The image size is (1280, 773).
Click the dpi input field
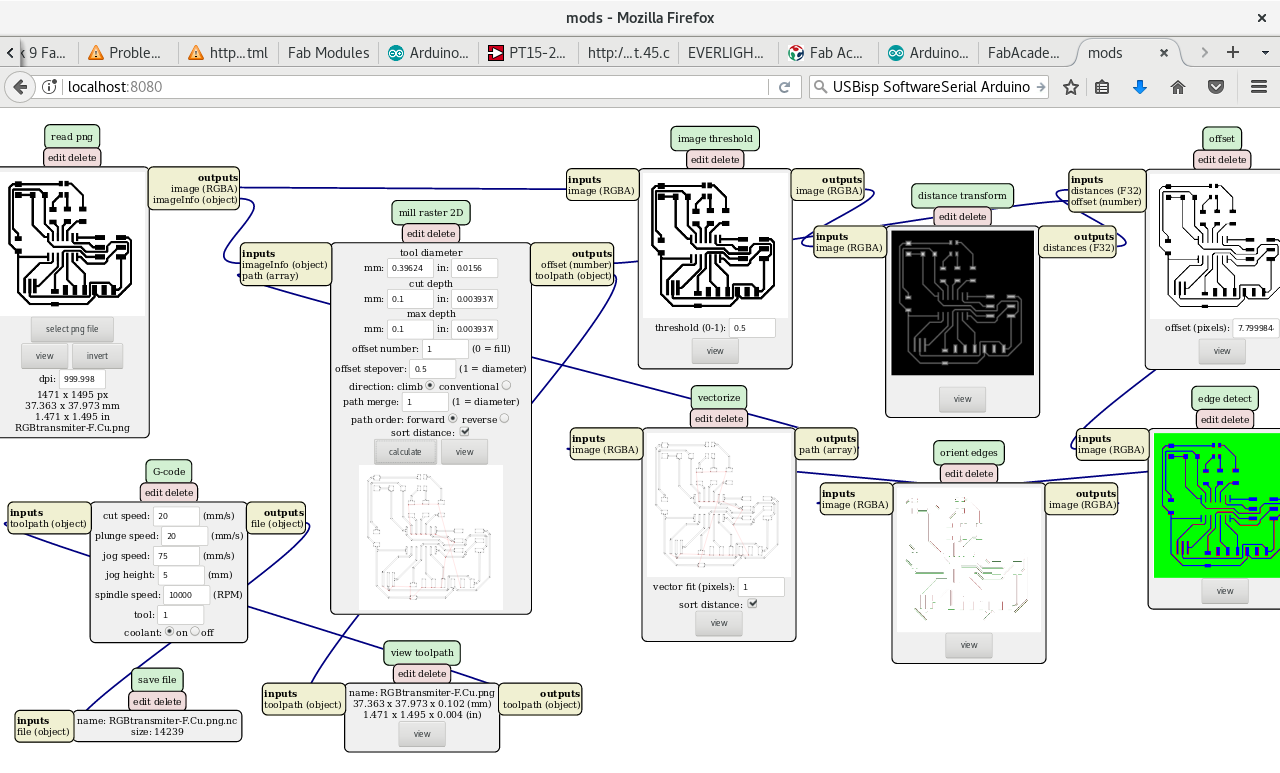(x=82, y=379)
